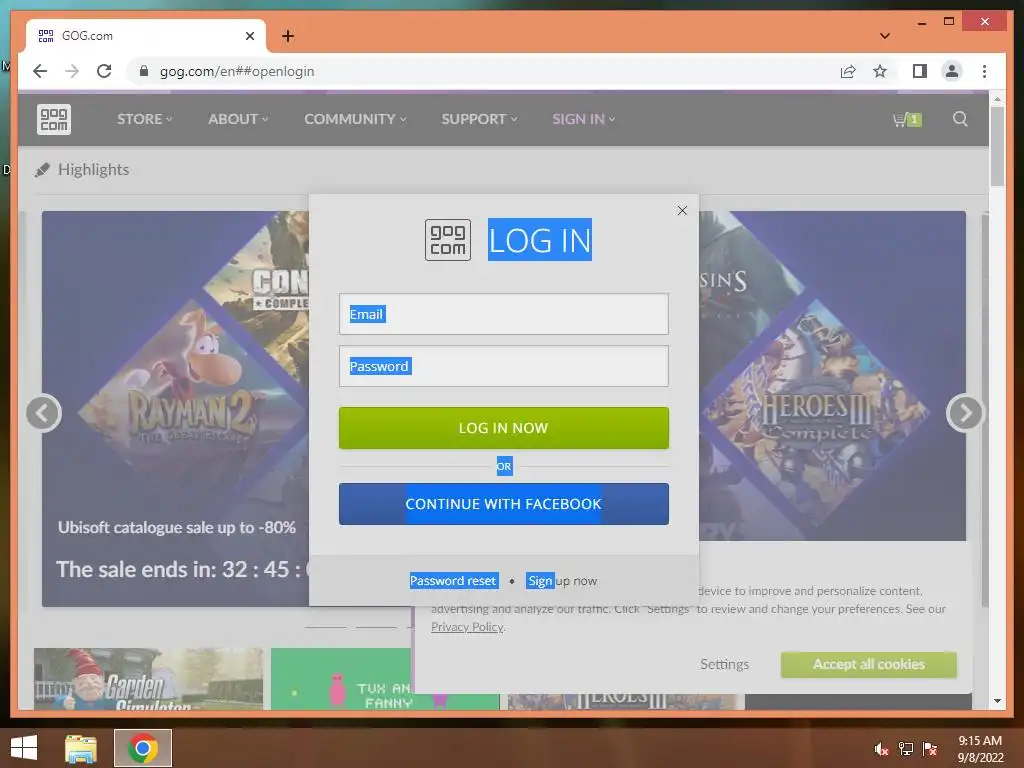
Task: Bookmark this tab with the star
Action: point(880,71)
